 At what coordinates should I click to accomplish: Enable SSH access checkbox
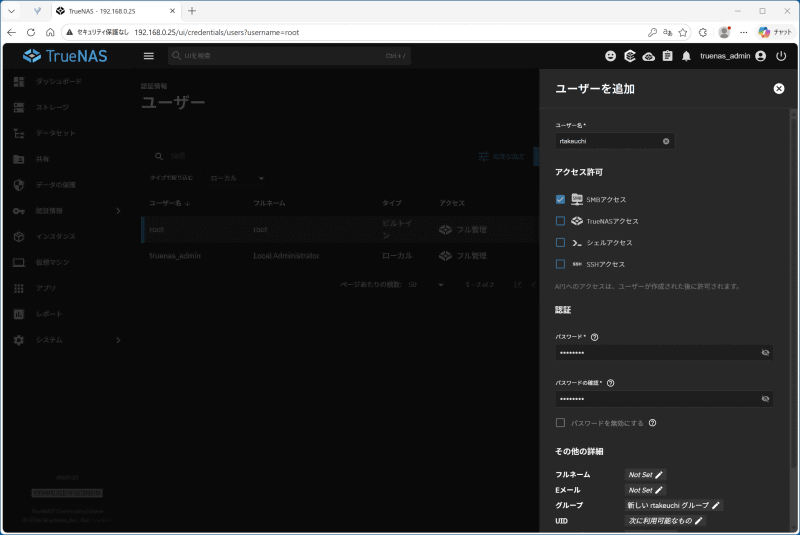(x=560, y=264)
